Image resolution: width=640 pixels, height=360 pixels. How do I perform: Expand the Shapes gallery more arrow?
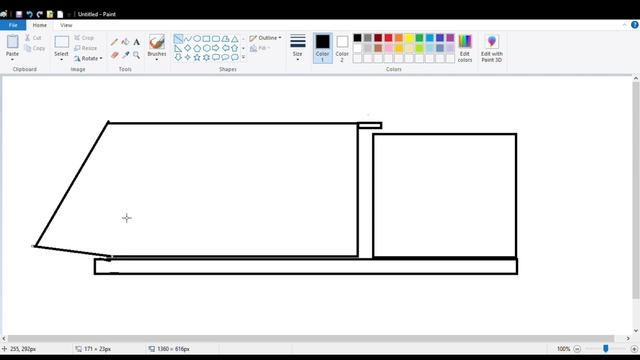pyautogui.click(x=244, y=58)
